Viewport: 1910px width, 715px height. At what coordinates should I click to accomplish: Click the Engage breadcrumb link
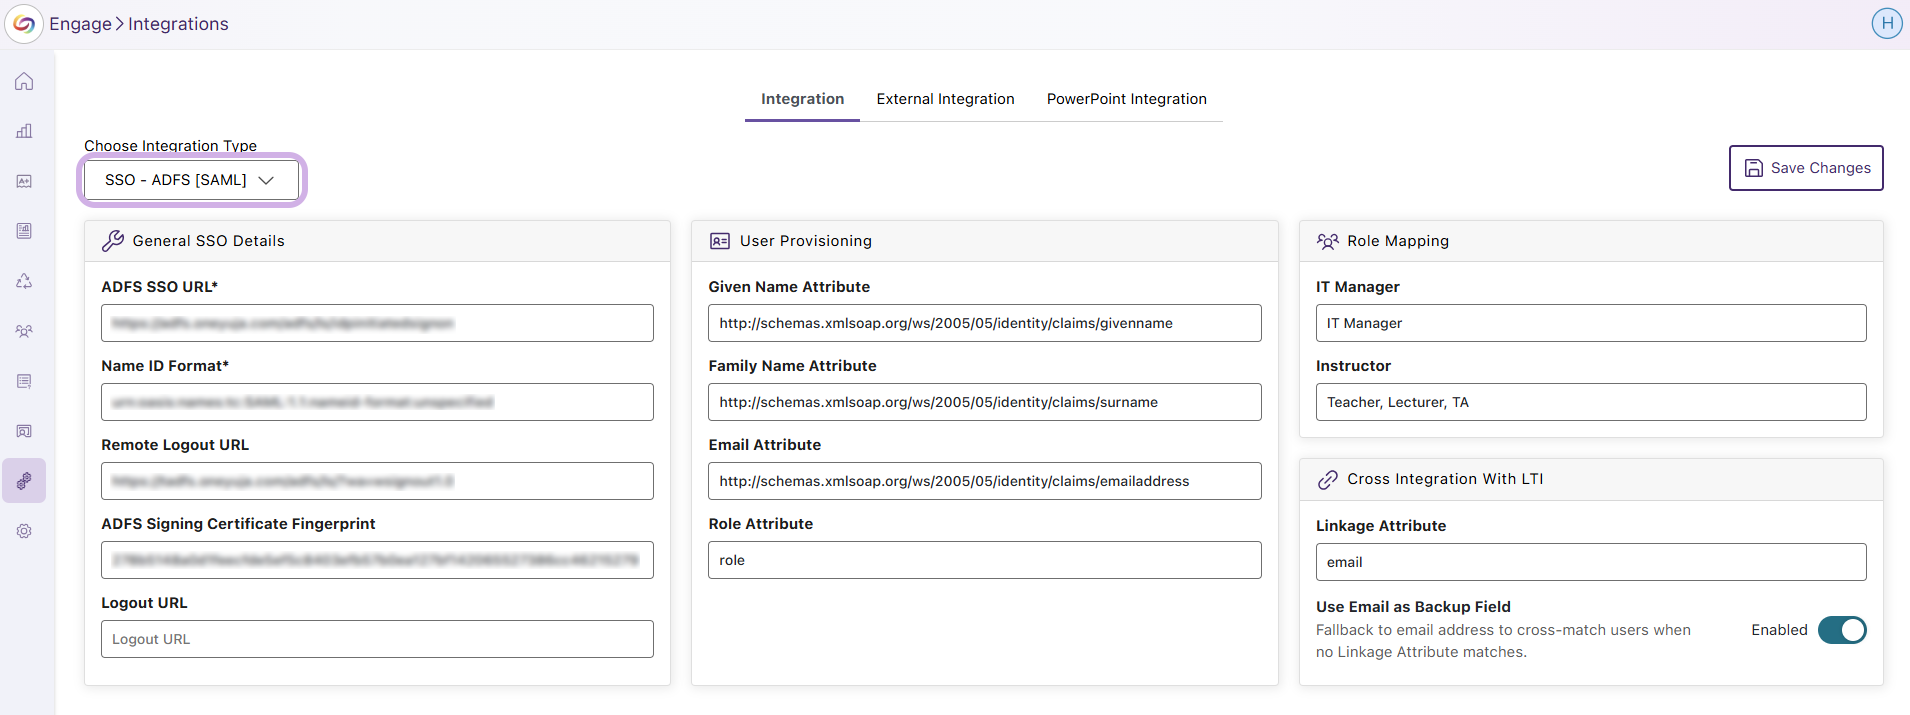80,24
